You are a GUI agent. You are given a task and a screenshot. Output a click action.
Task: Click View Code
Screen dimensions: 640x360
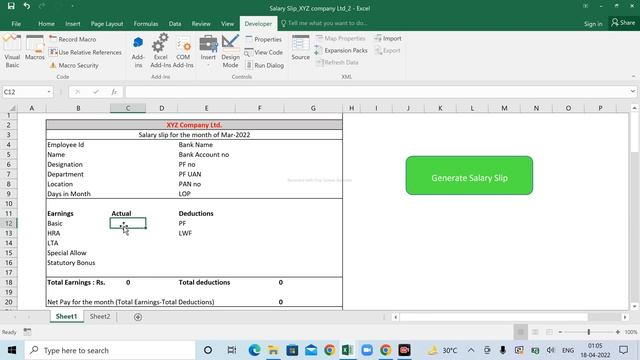tap(264, 52)
